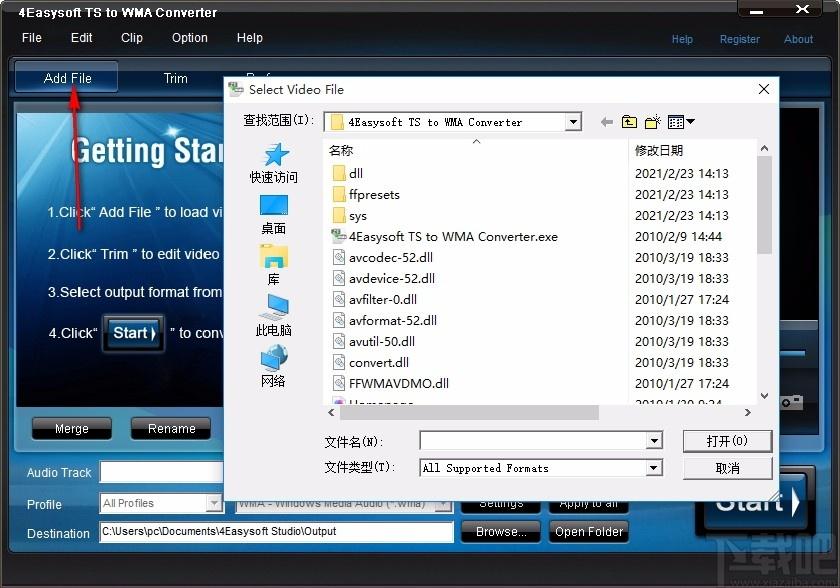Select the sys folder
840x588 pixels.
click(x=349, y=216)
